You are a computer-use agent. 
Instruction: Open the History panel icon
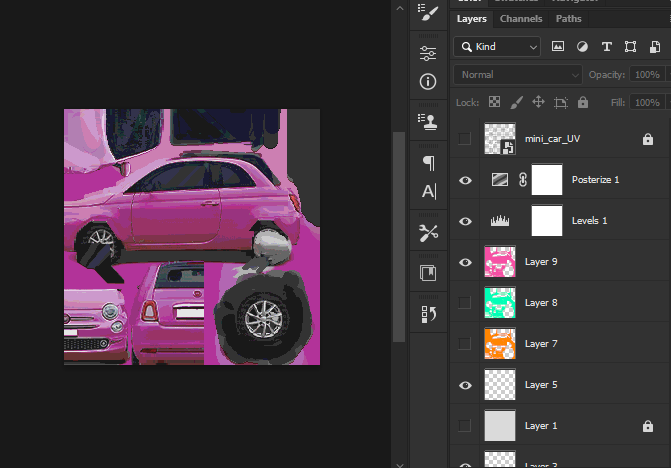click(428, 314)
